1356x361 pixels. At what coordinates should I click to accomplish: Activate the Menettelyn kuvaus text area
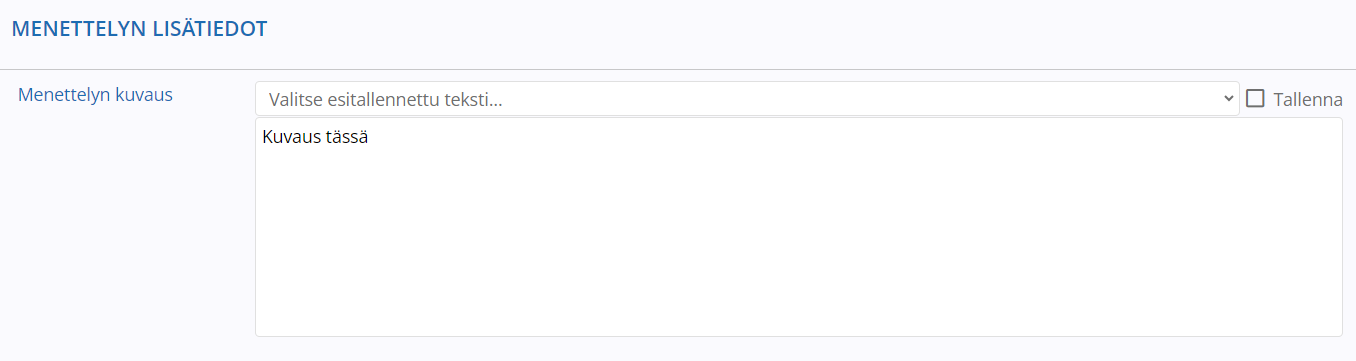coord(798,227)
